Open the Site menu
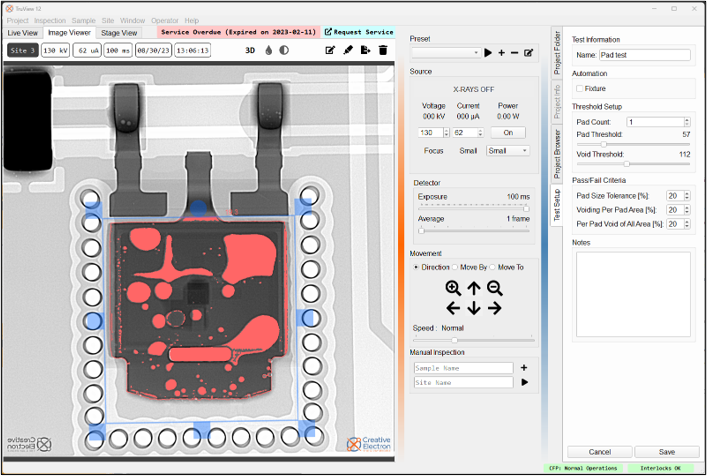 (108, 21)
